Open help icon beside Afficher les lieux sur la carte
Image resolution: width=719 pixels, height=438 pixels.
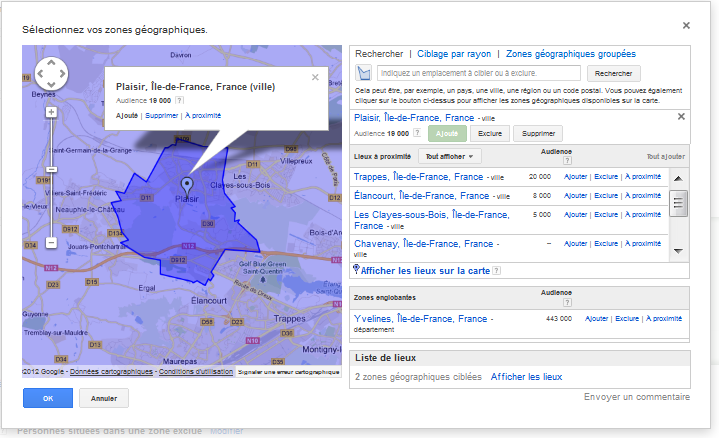click(496, 271)
